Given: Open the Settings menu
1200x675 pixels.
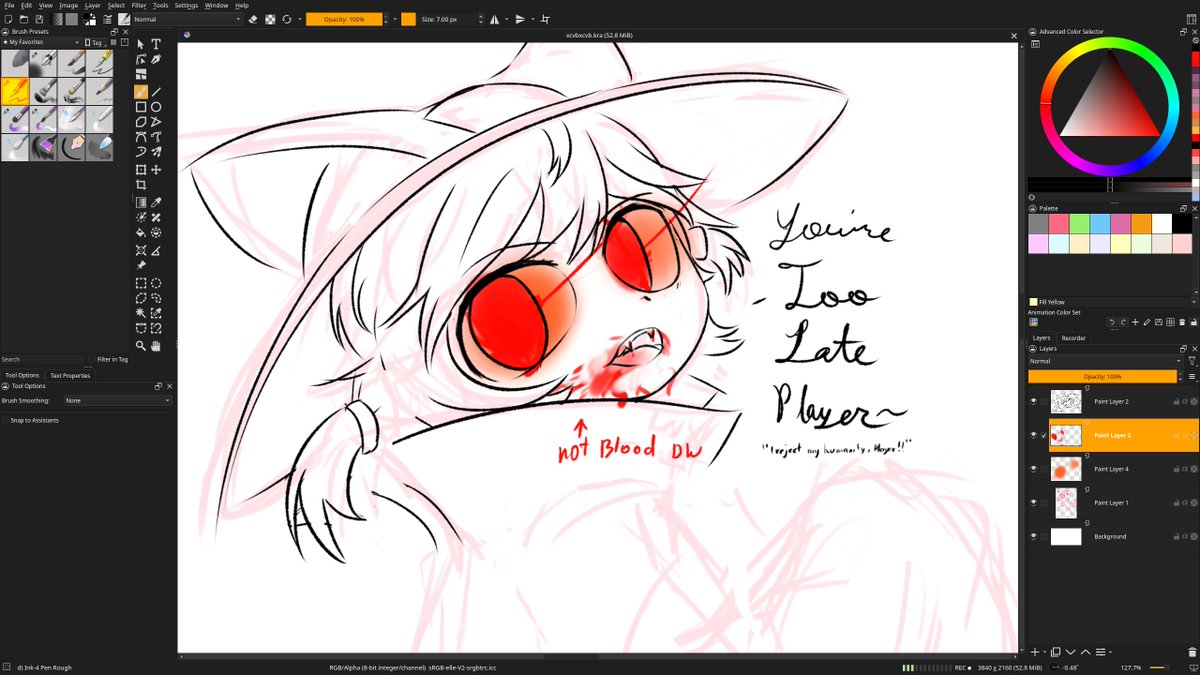Looking at the screenshot, I should coord(186,5).
